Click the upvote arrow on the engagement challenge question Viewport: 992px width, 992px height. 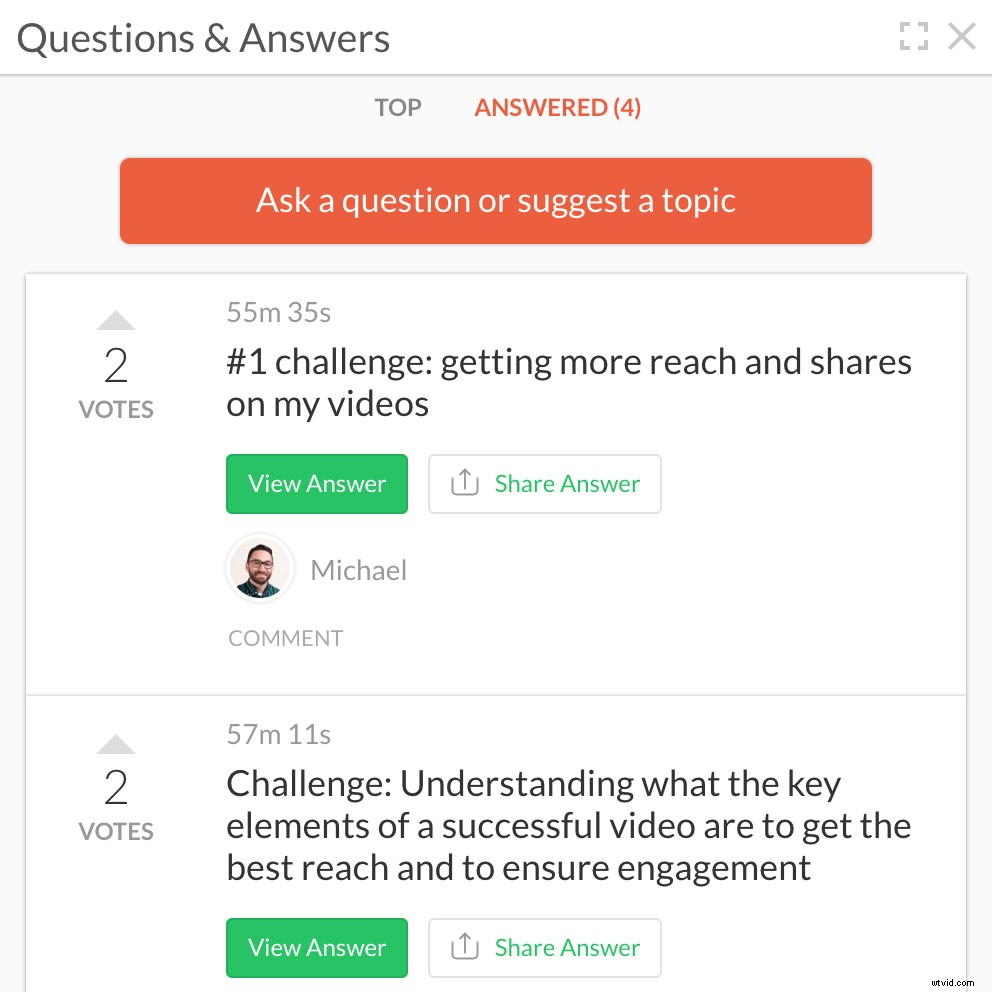pyautogui.click(x=116, y=743)
